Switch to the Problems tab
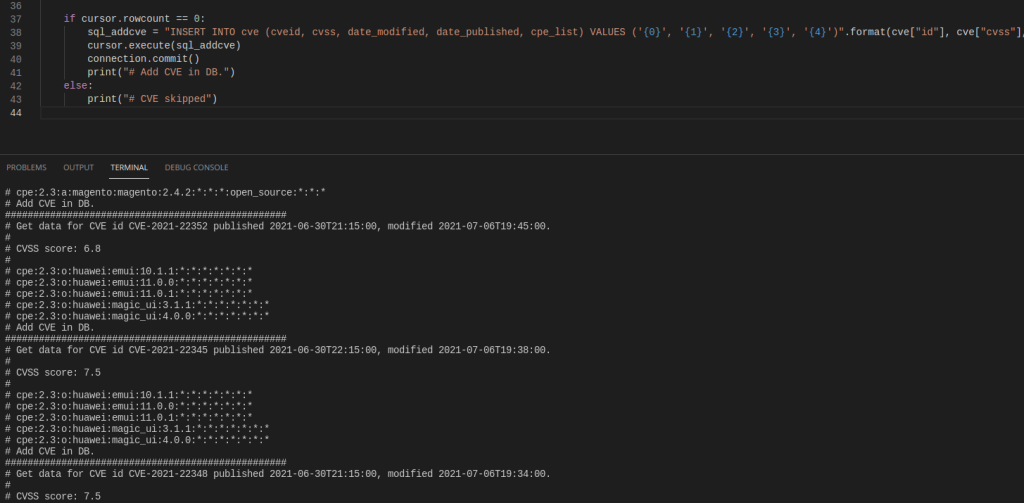This screenshot has width=1024, height=503. click(26, 167)
